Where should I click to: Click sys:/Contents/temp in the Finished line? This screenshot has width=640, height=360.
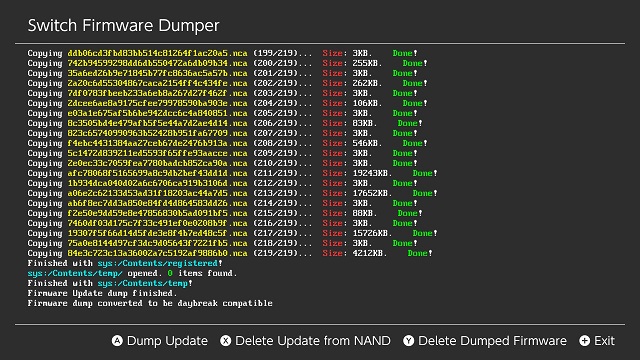point(142,283)
